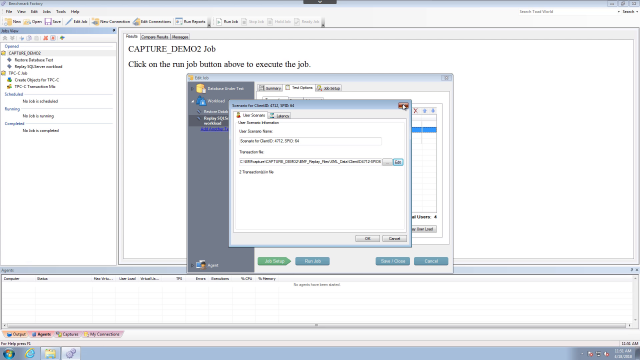Click the red X icon in Edit Job list toolbar
The height and width of the screenshot is (360, 640).
click(416, 111)
